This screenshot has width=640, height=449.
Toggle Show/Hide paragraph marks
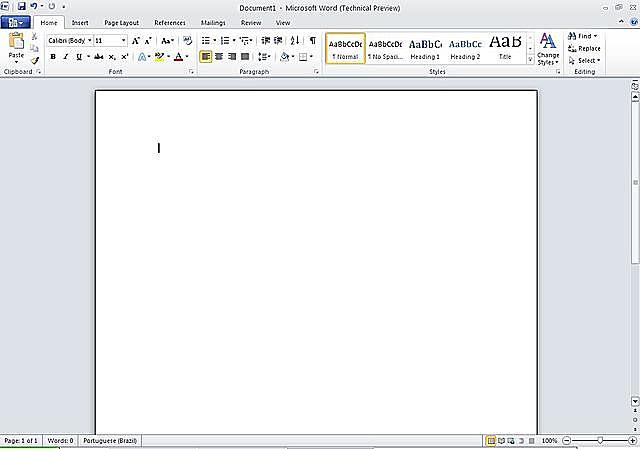tap(313, 40)
